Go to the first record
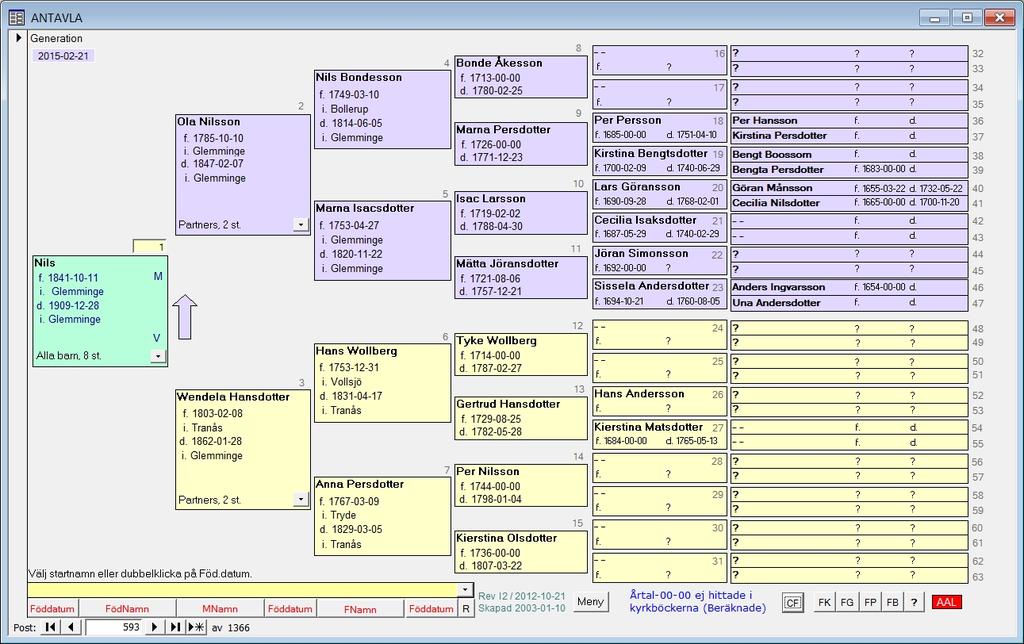Viewport: 1024px width, 644px height. point(50,627)
